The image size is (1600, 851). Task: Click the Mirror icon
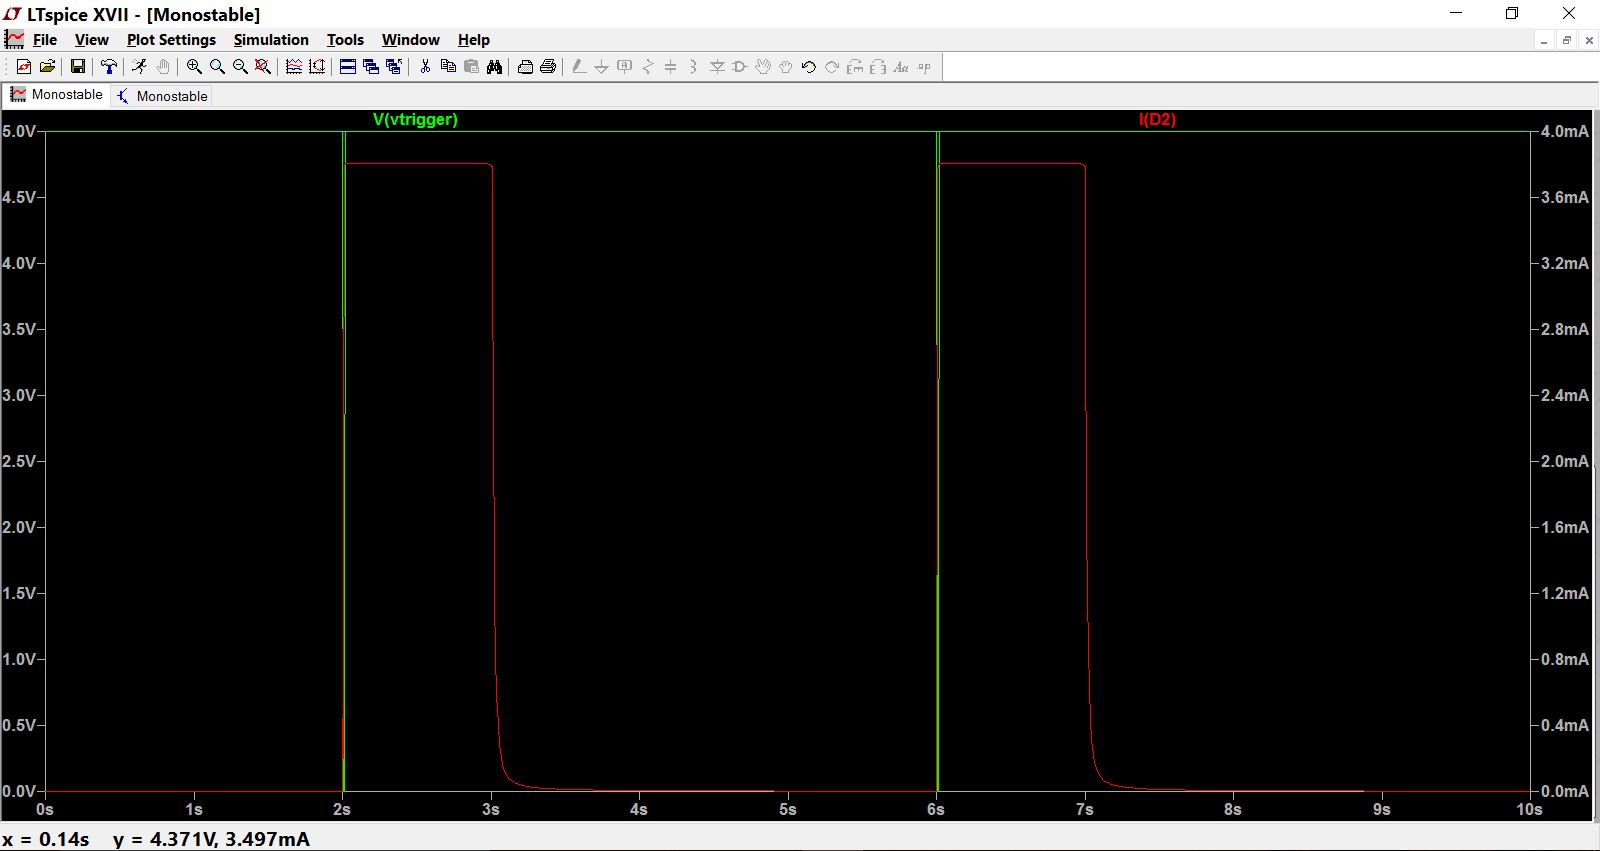tap(878, 67)
